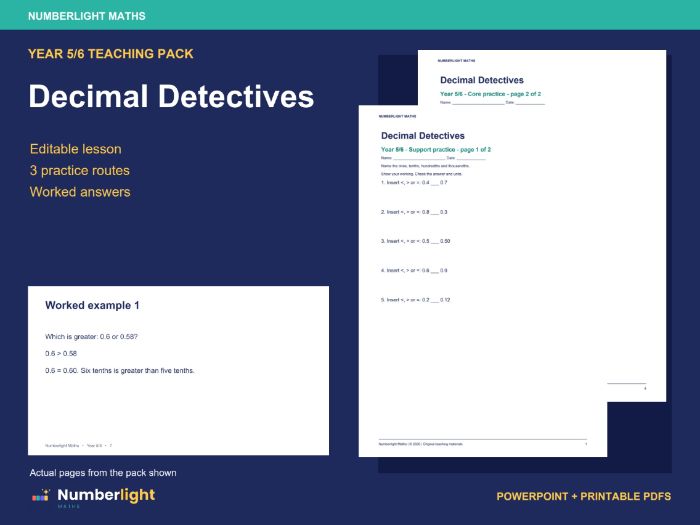Click question 2 comparing 0.8 and 0.3
This screenshot has height=525, width=700.
click(414, 212)
